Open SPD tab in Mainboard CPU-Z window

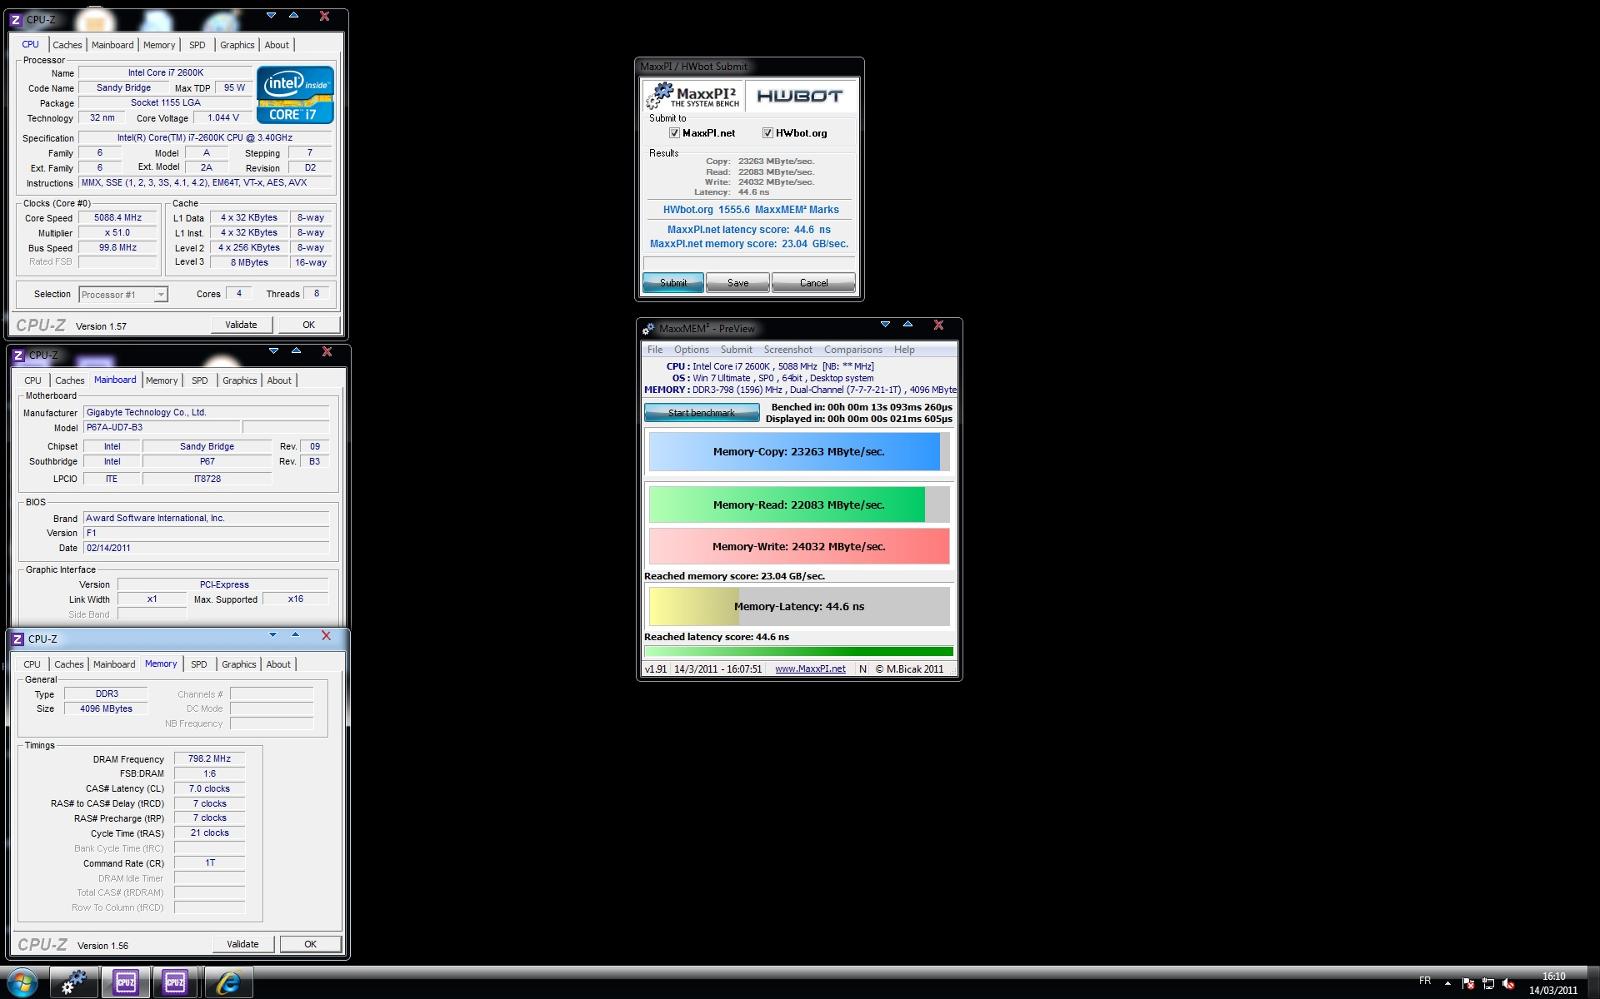200,380
